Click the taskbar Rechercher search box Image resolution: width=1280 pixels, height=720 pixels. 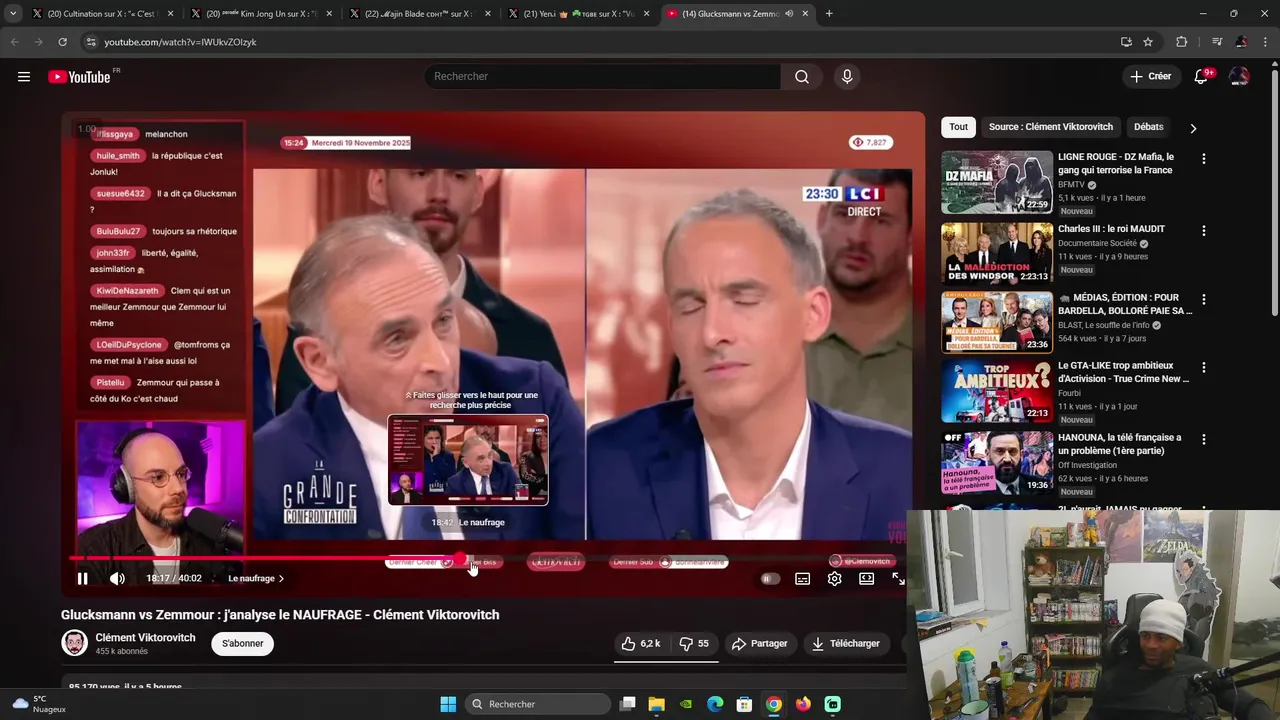point(537,704)
